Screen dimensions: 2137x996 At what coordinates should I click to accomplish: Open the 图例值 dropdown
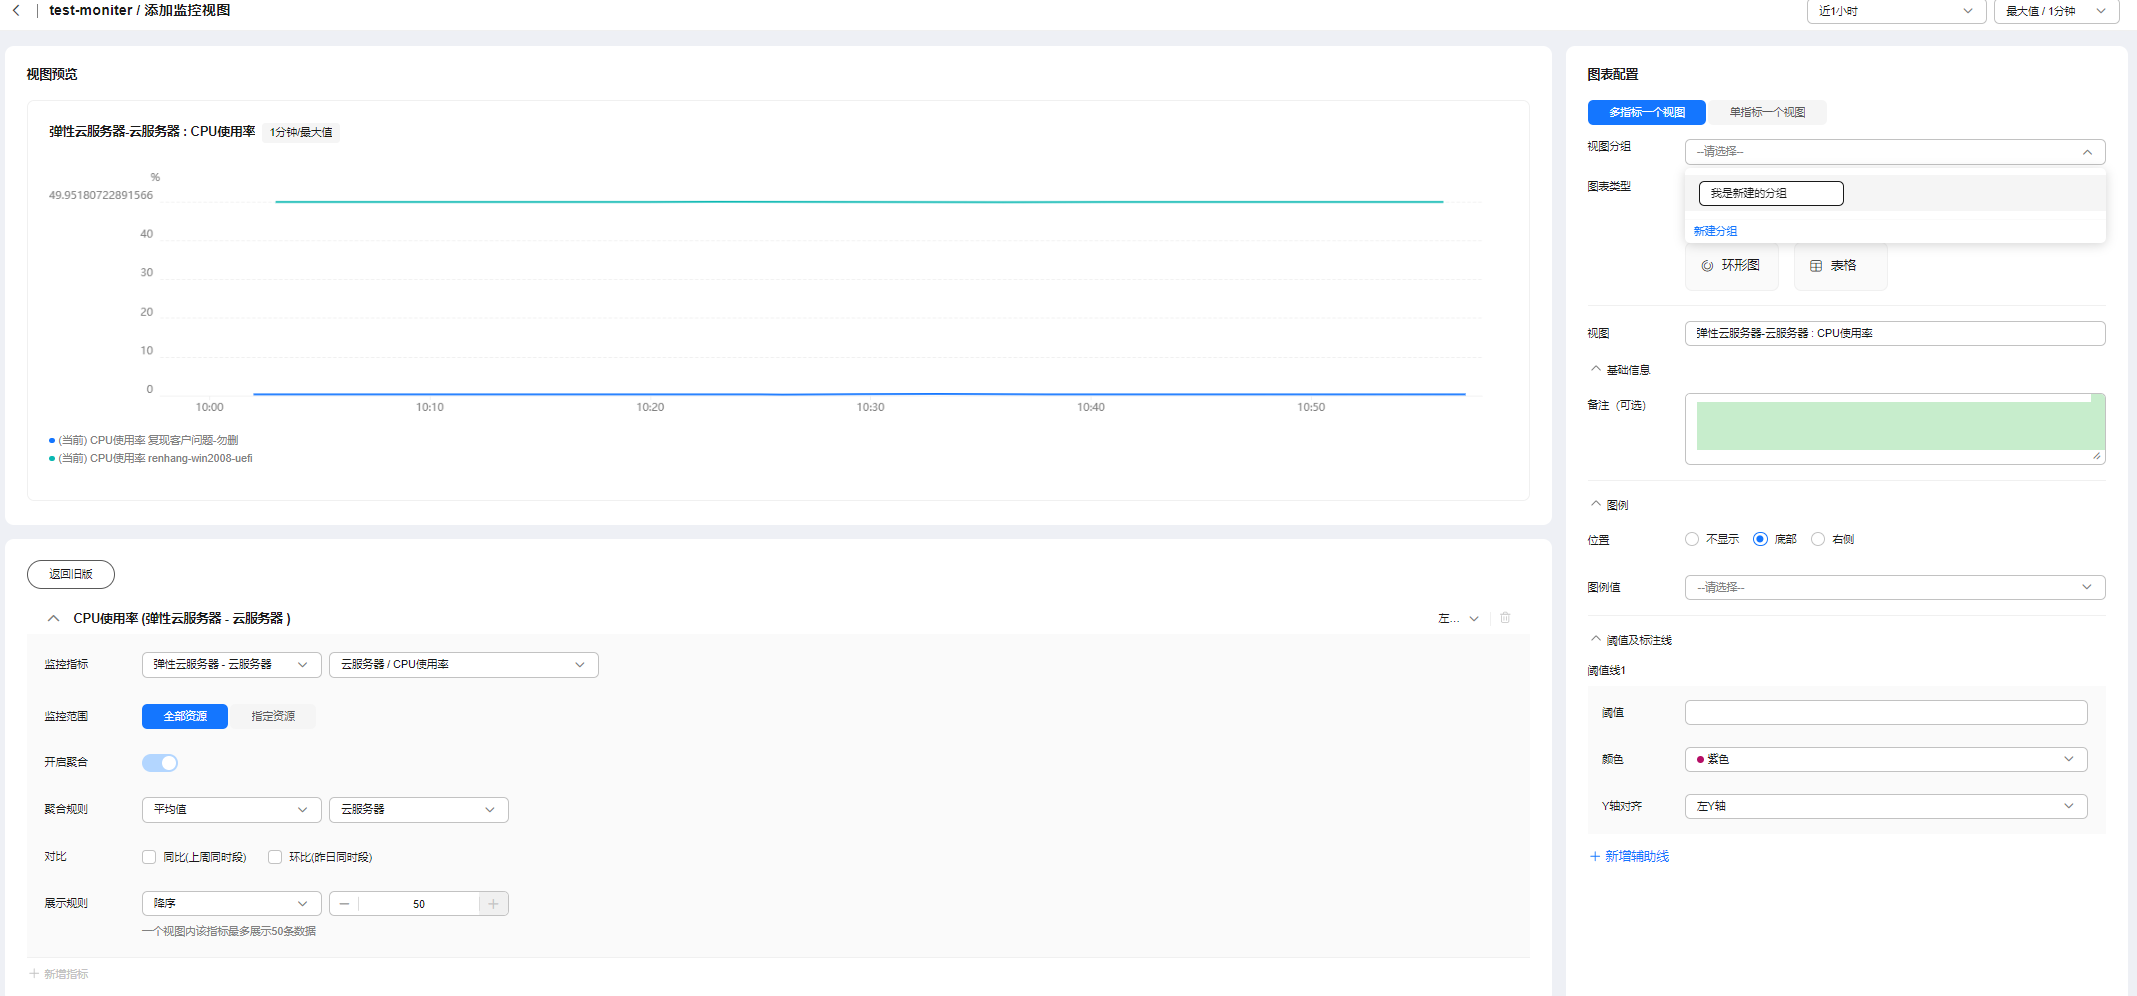(1895, 587)
